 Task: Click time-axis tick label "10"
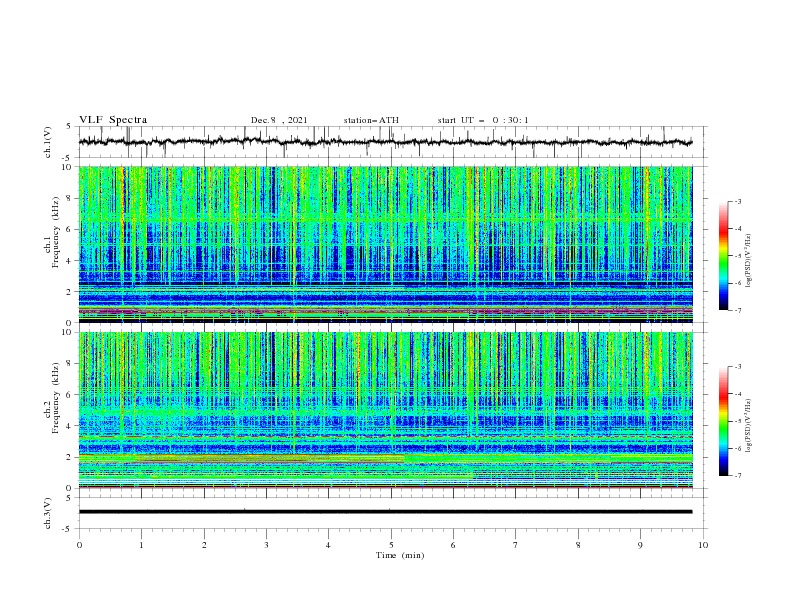tap(703, 545)
